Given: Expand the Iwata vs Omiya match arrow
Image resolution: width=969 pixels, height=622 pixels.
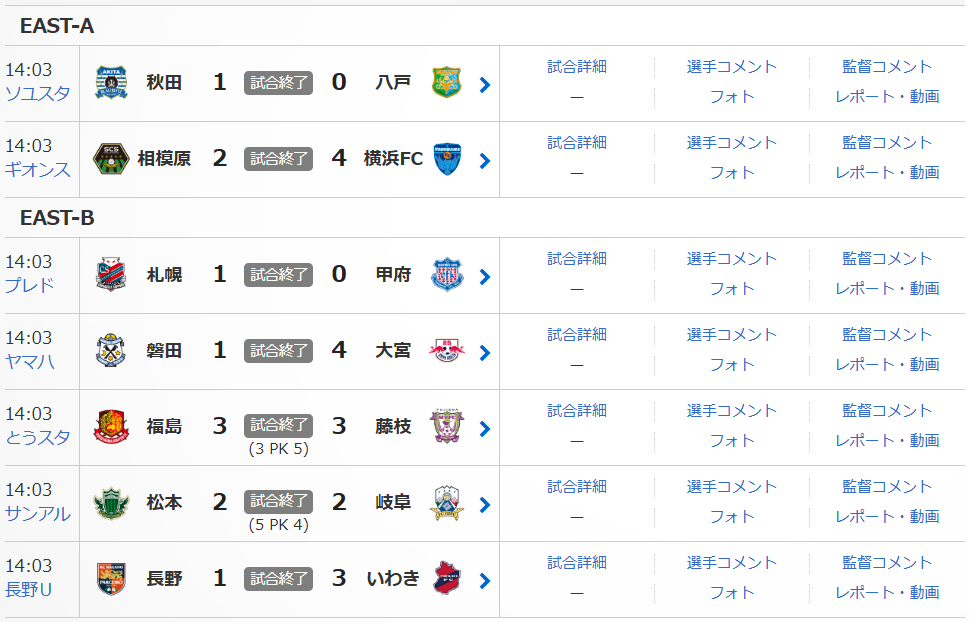Looking at the screenshot, I should pos(485,353).
